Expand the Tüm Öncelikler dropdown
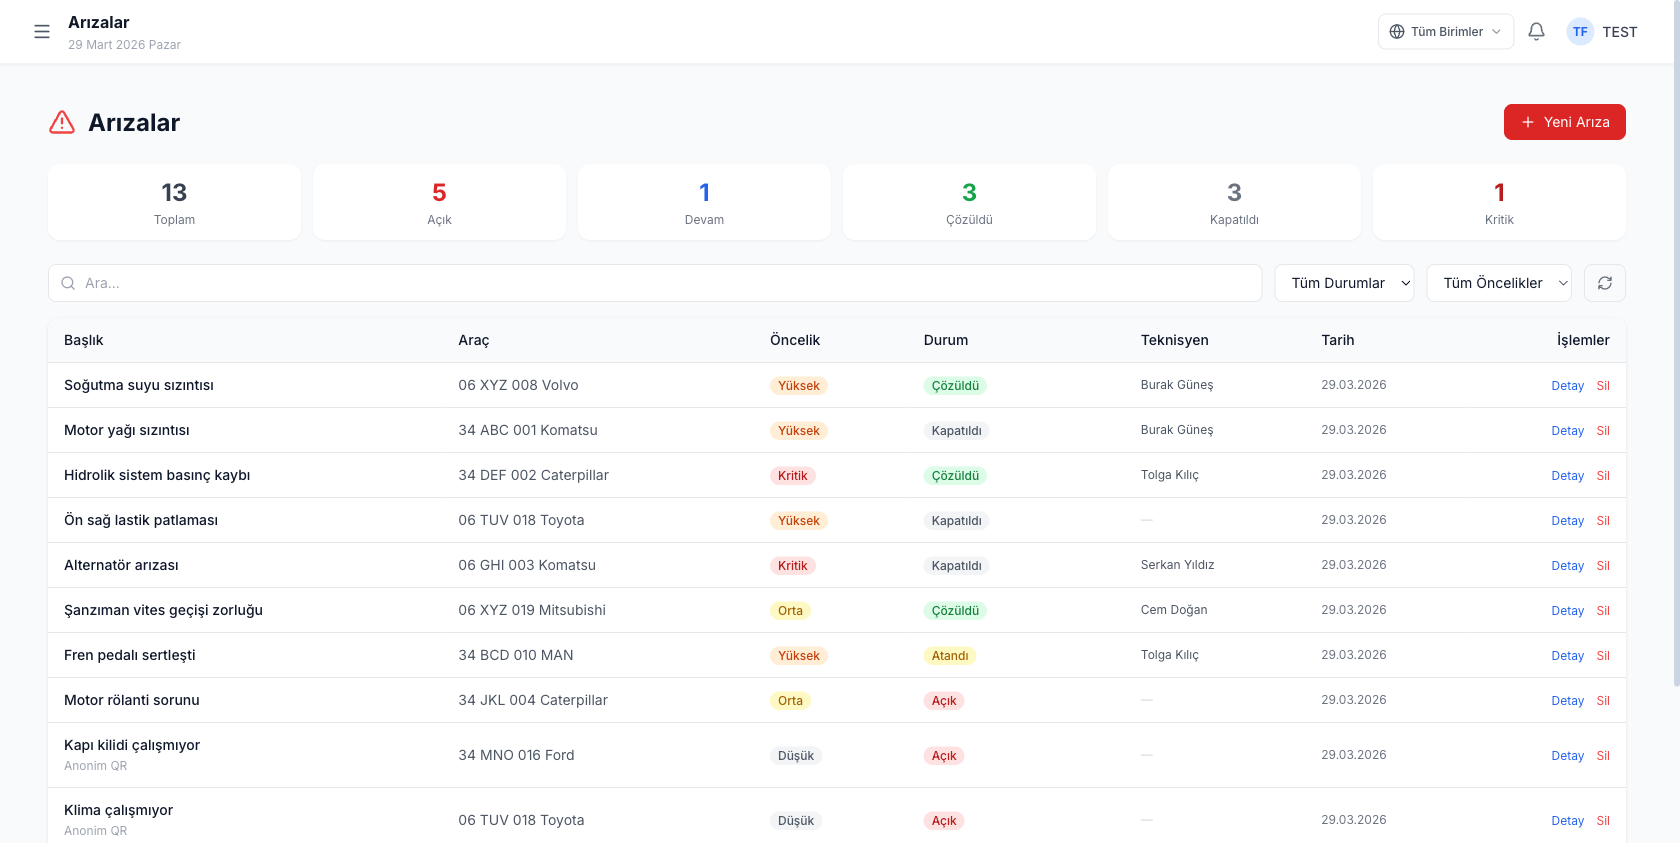Viewport: 1680px width, 843px height. pos(1498,283)
